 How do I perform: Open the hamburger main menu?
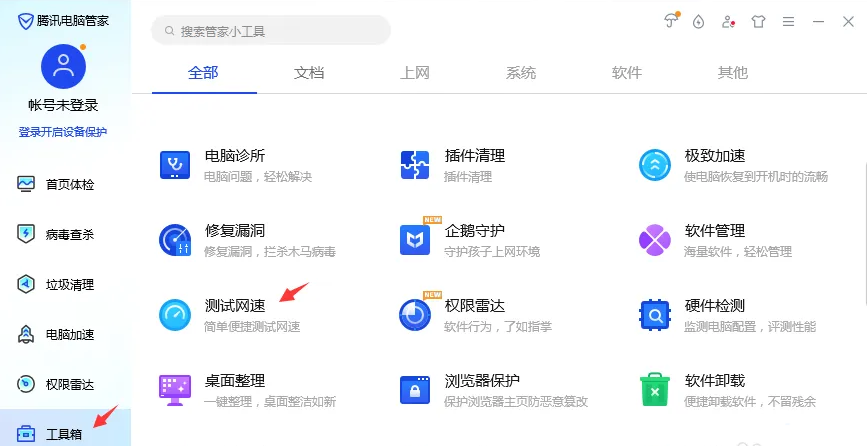[x=788, y=22]
